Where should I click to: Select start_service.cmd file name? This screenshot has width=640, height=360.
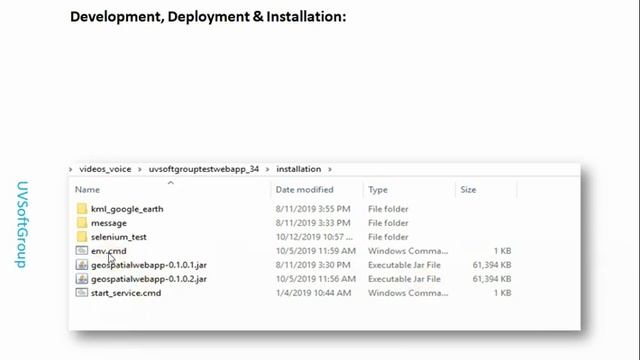click(x=126, y=293)
